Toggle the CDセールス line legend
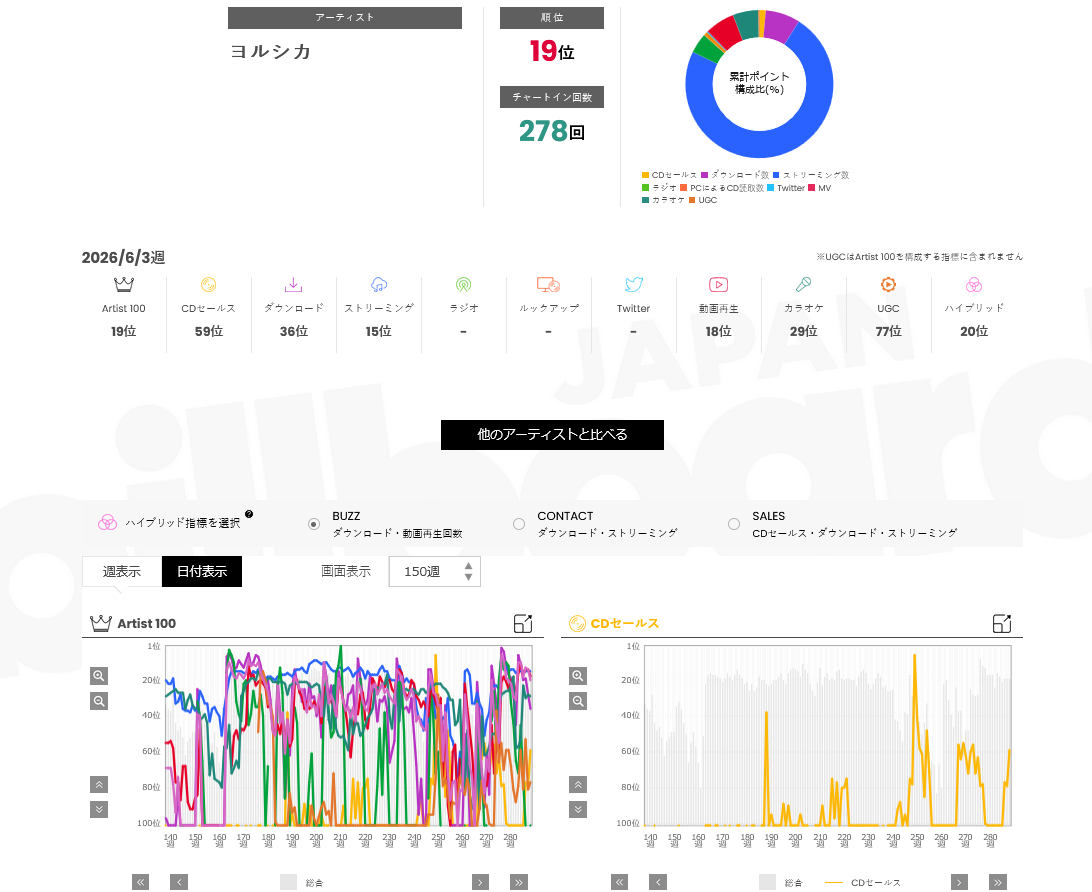1092x892 pixels. 863,882
